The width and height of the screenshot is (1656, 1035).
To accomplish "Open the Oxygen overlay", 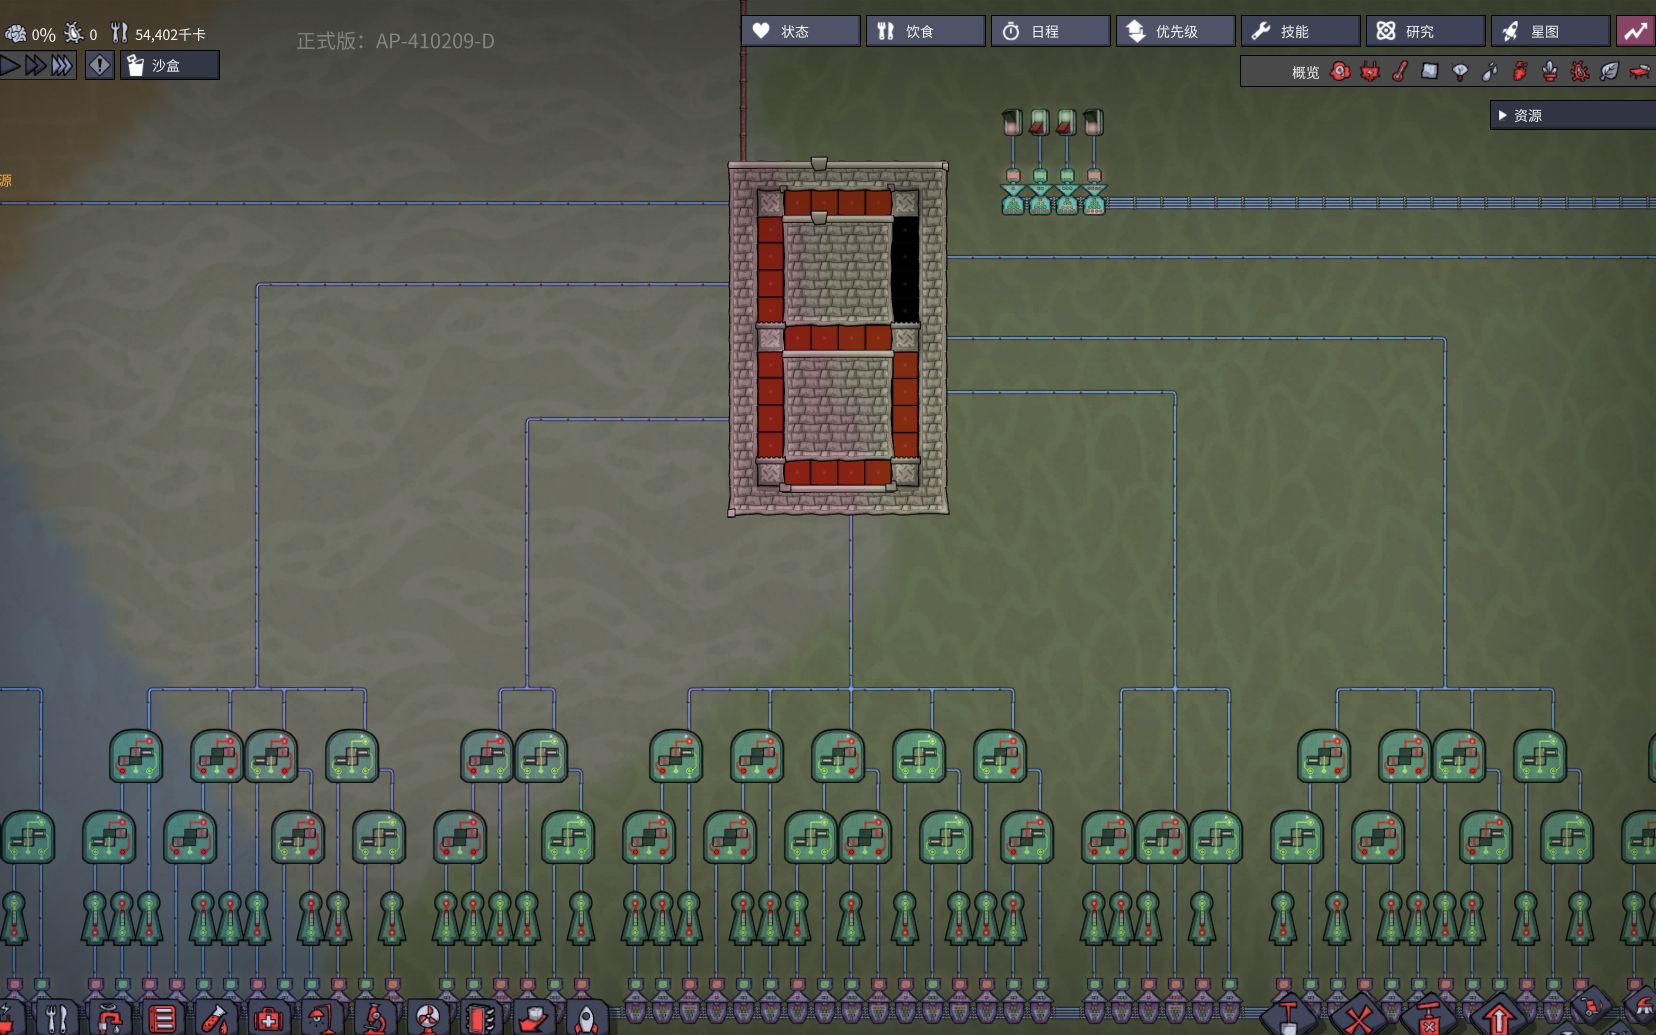I will [x=1341, y=72].
